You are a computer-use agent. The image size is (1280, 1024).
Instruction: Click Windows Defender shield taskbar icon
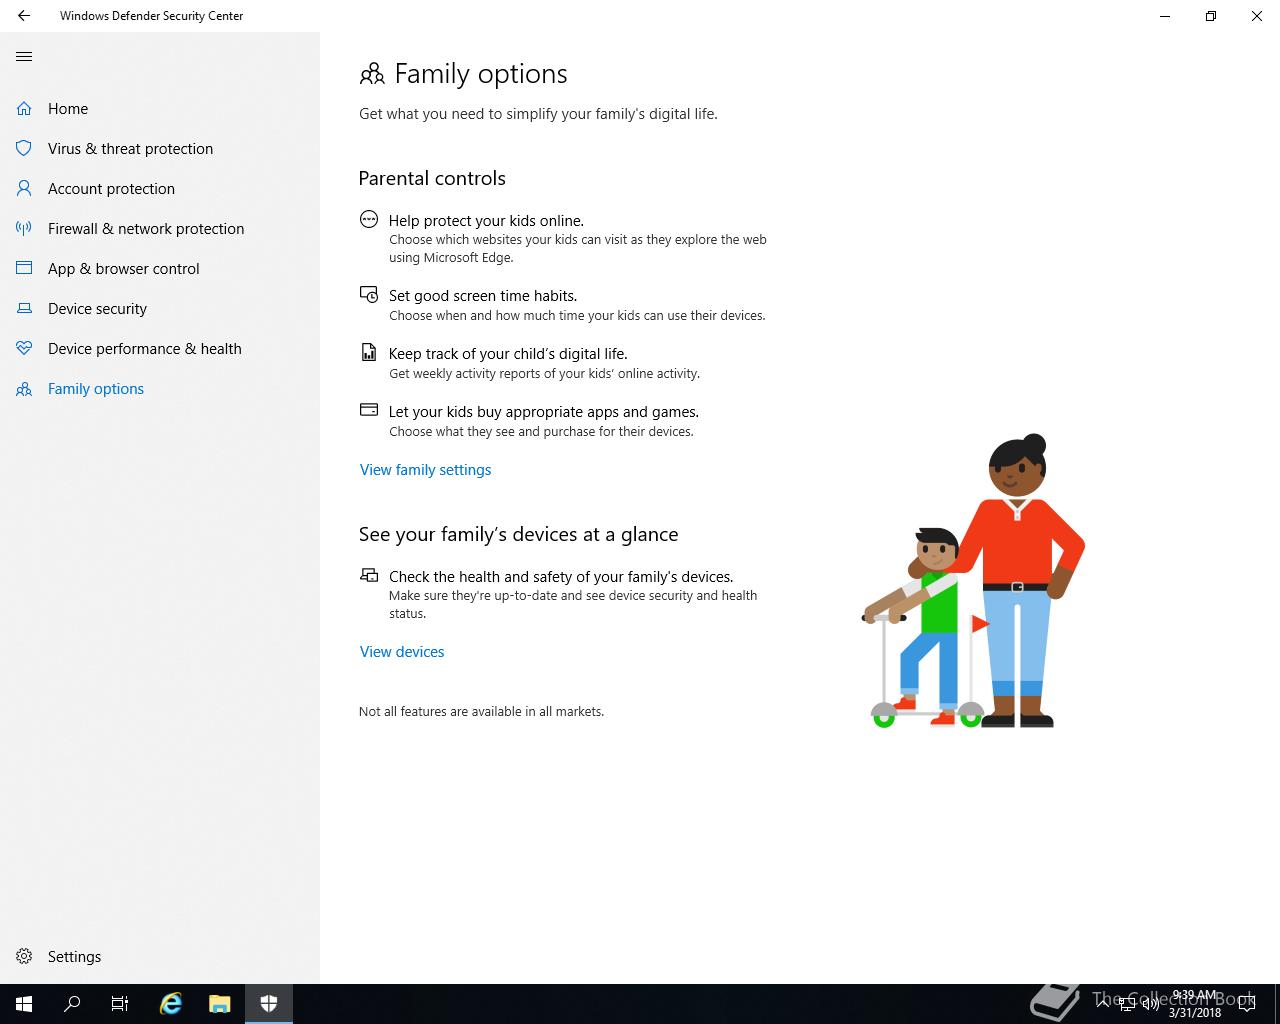point(268,1004)
